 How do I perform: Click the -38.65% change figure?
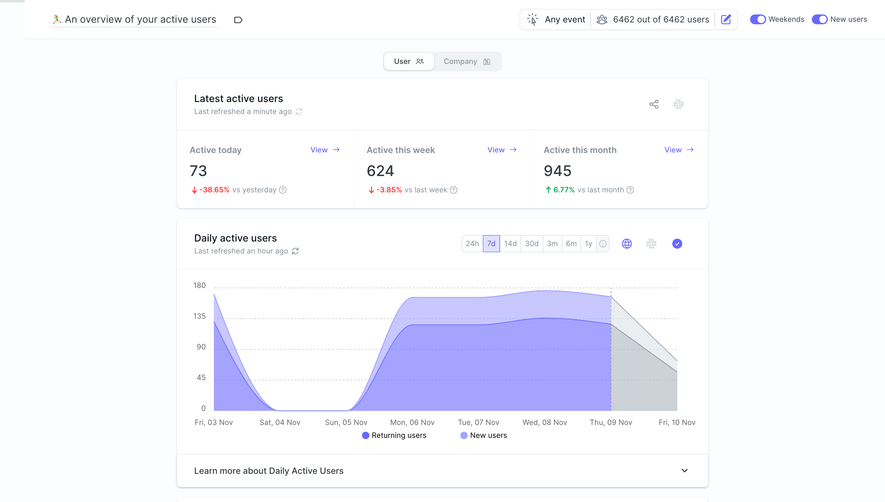click(214, 190)
